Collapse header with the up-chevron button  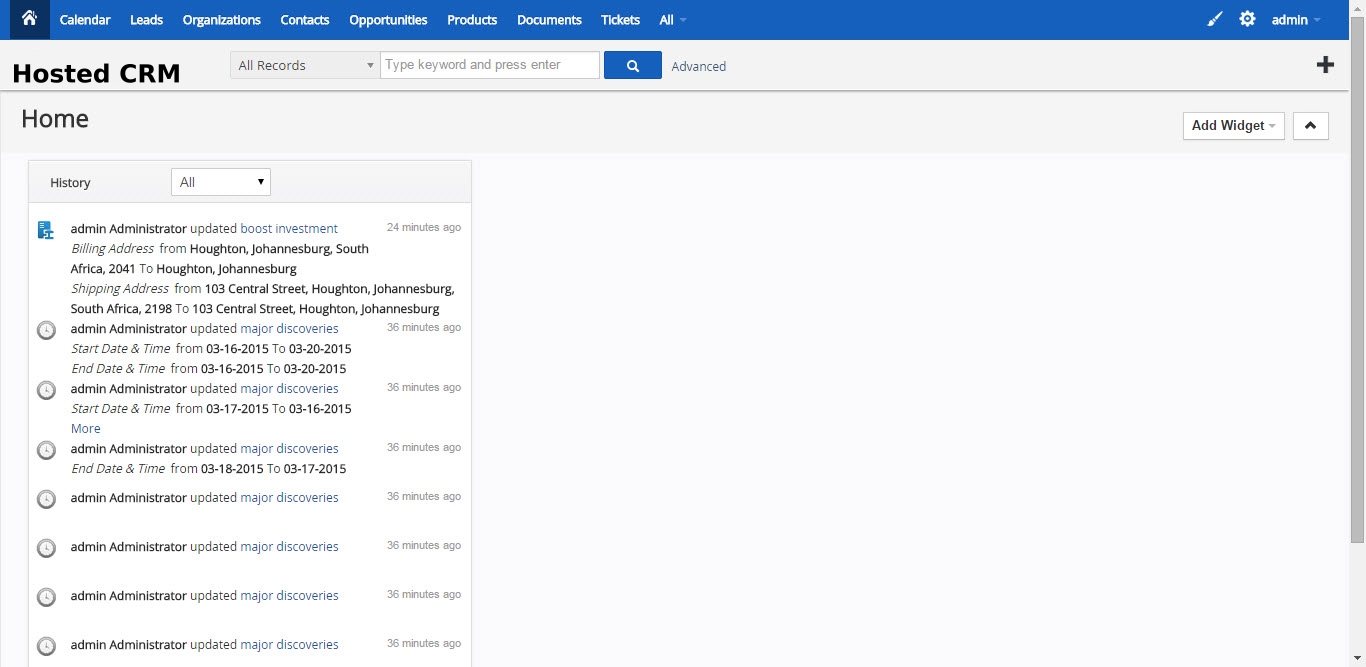pos(1310,125)
